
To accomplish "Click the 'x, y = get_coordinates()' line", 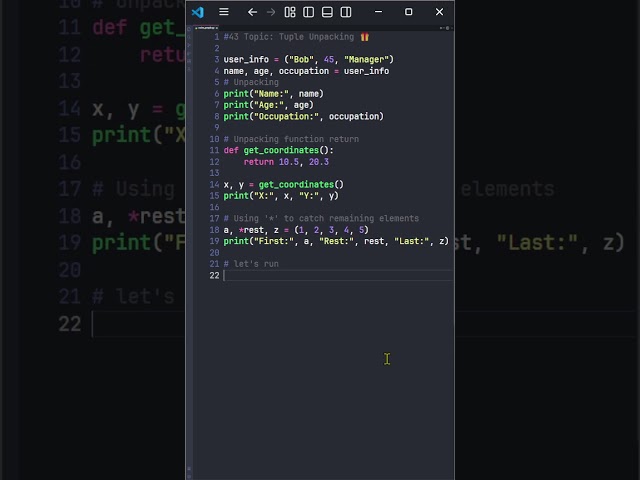I will pyautogui.click(x=284, y=184).
